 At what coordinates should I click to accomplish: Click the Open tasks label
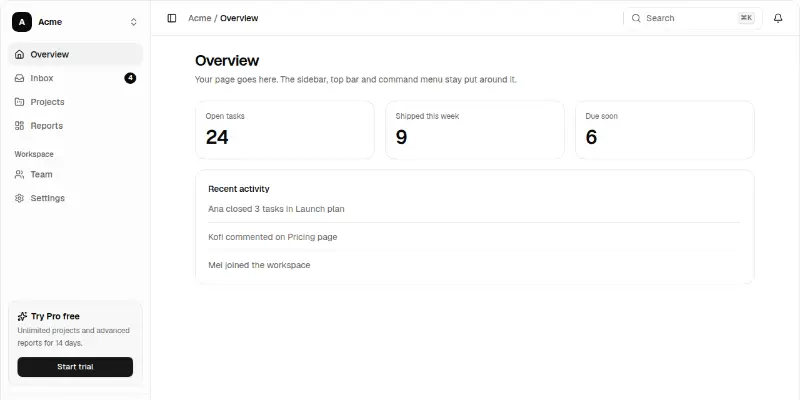click(x=225, y=116)
